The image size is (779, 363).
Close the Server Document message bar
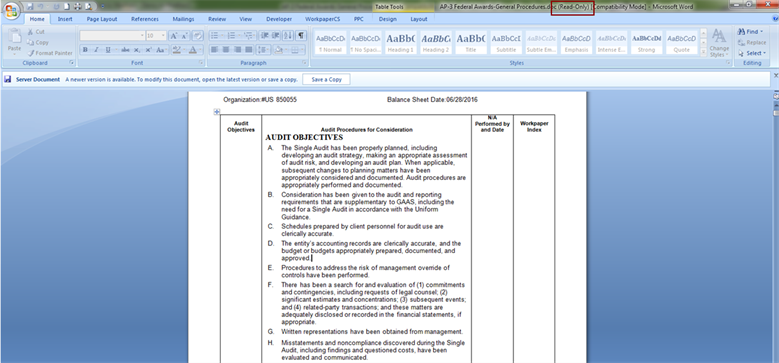(x=776, y=75)
